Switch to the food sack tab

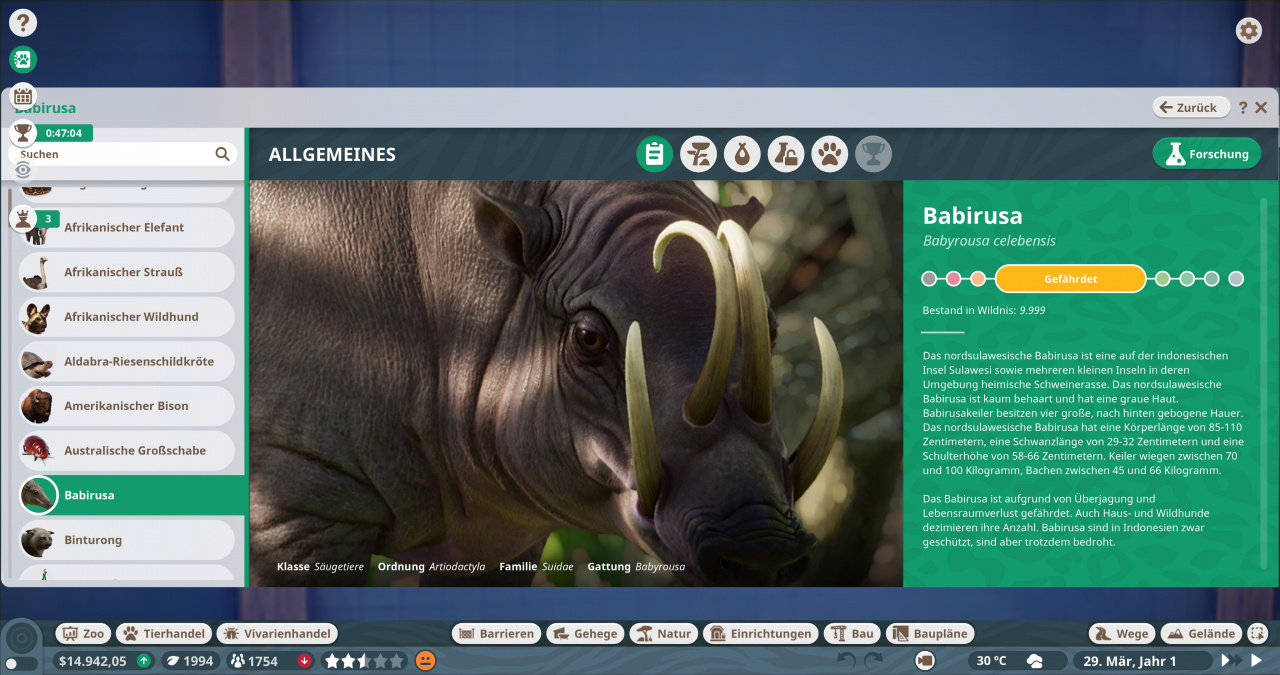pos(742,154)
